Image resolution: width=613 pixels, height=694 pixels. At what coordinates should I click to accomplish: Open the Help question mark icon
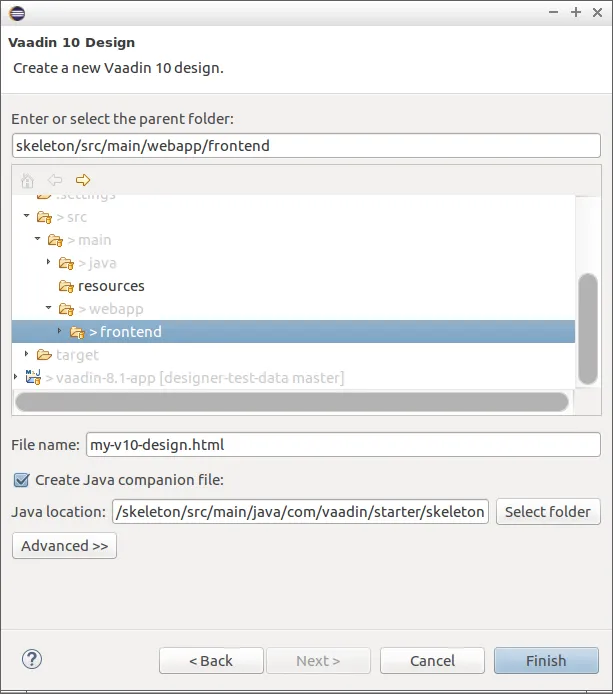[x=32, y=659]
